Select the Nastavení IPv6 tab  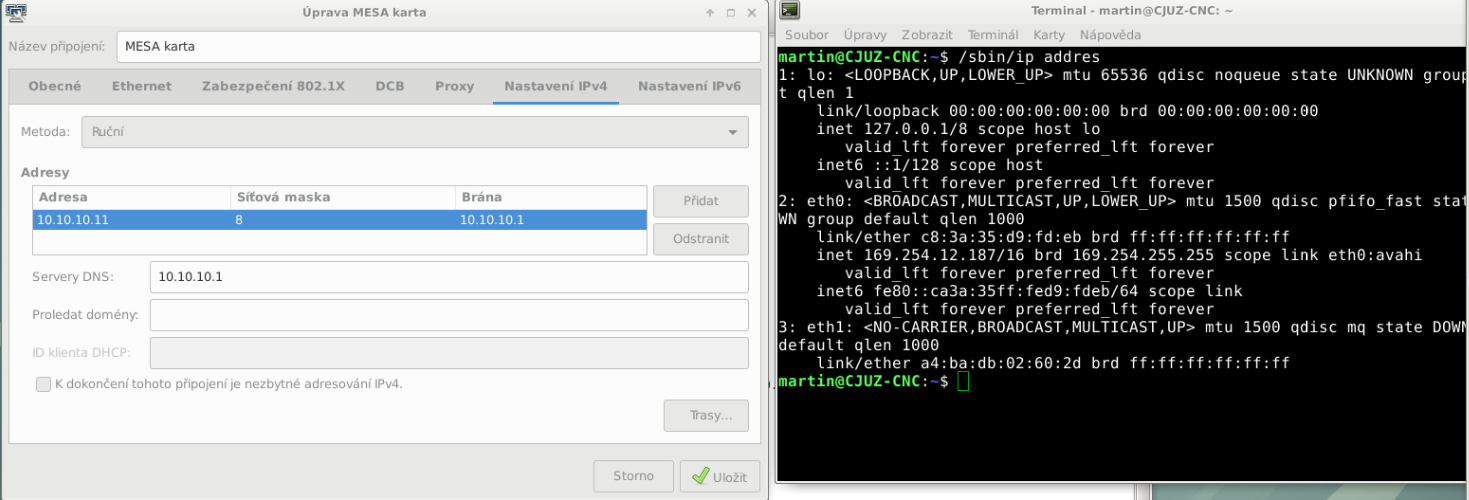click(689, 86)
